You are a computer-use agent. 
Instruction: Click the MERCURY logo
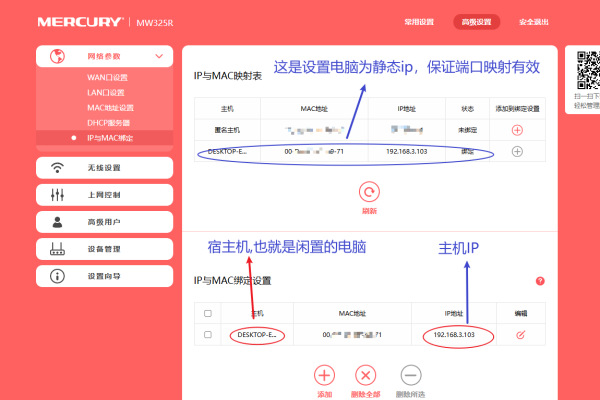click(x=80, y=22)
